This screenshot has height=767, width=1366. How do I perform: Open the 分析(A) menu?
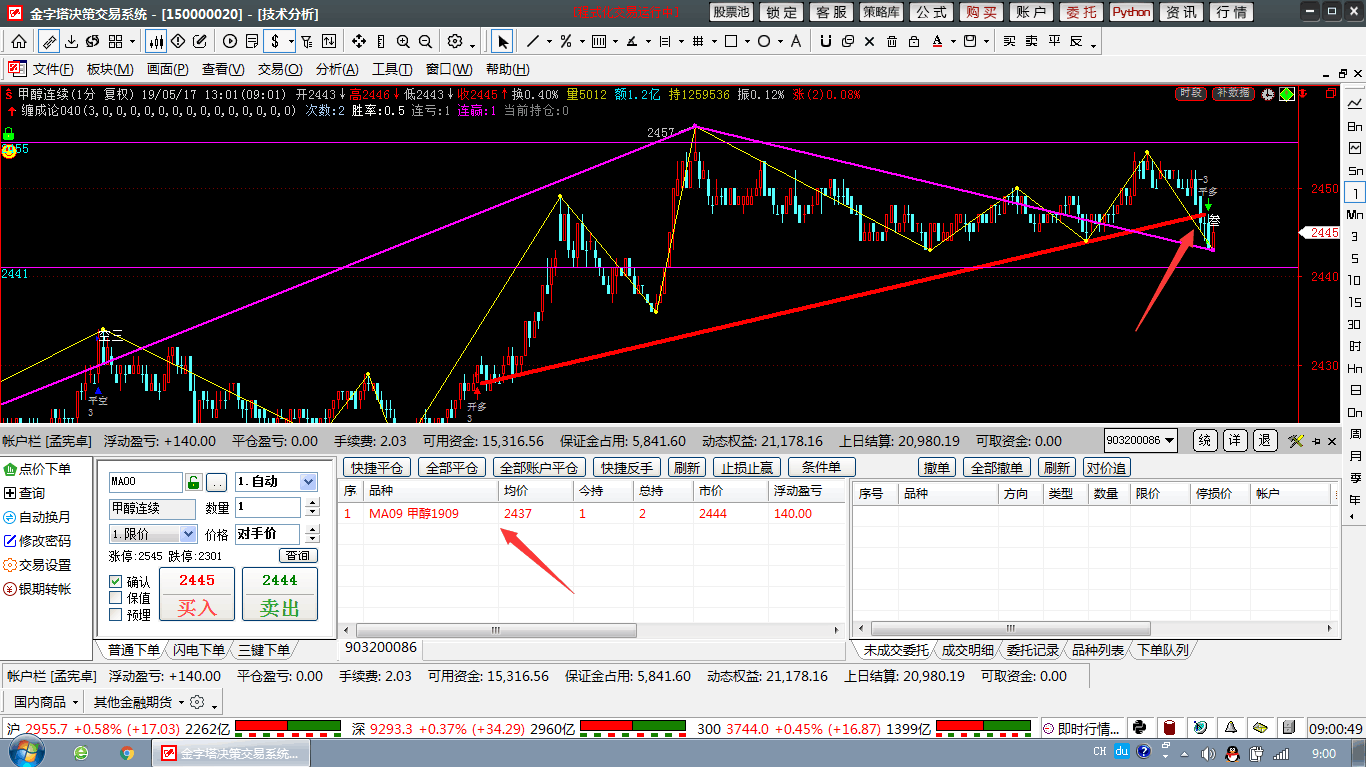pos(337,69)
